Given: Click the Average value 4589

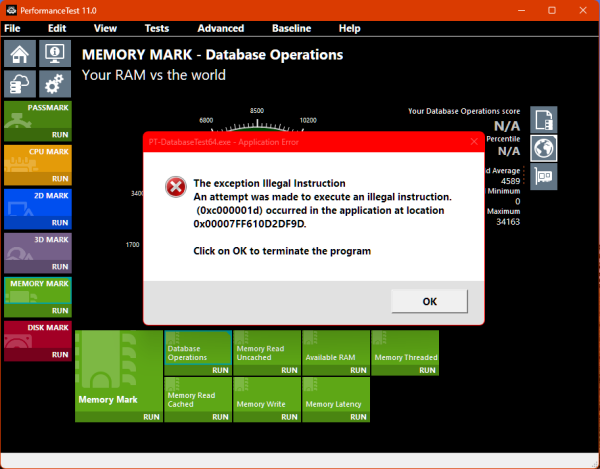Looking at the screenshot, I should point(510,181).
